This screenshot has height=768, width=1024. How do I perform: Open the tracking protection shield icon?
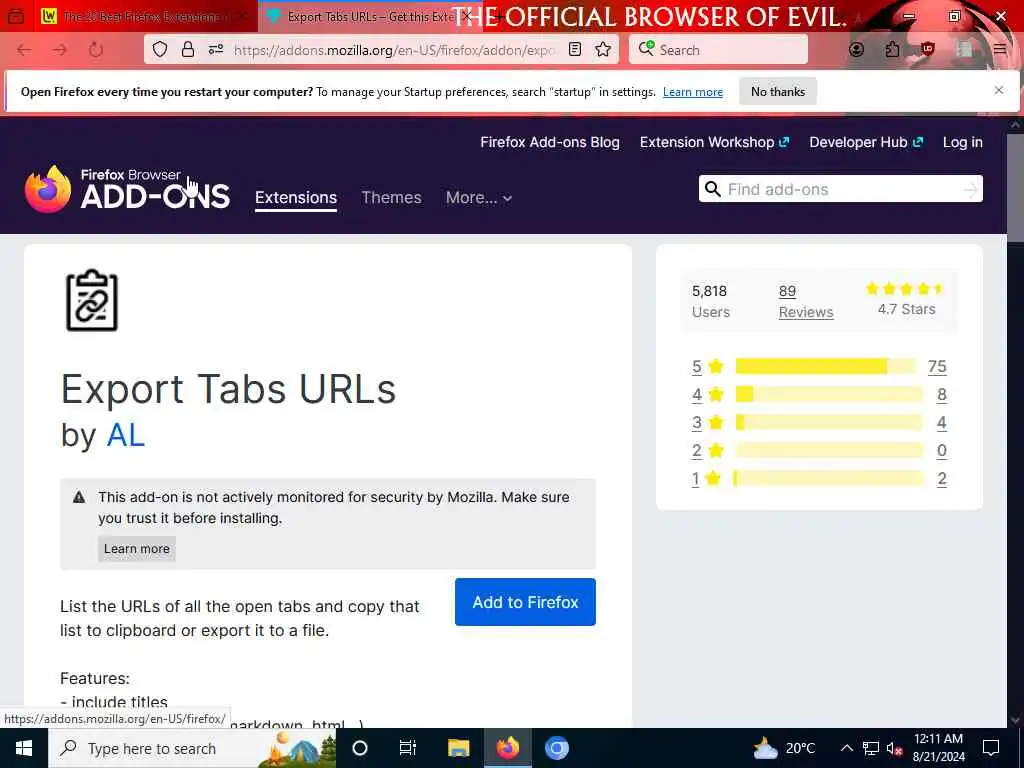point(160,50)
